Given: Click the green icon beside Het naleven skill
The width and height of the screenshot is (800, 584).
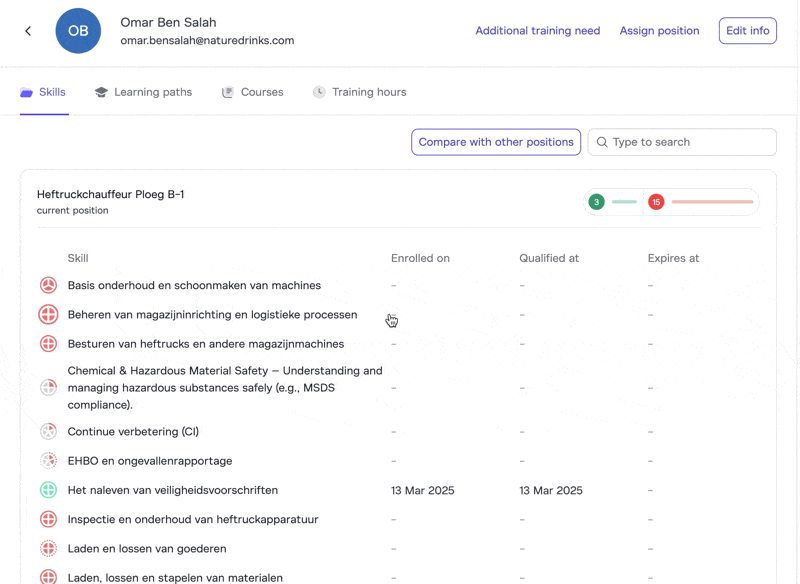Looking at the screenshot, I should 48,490.
